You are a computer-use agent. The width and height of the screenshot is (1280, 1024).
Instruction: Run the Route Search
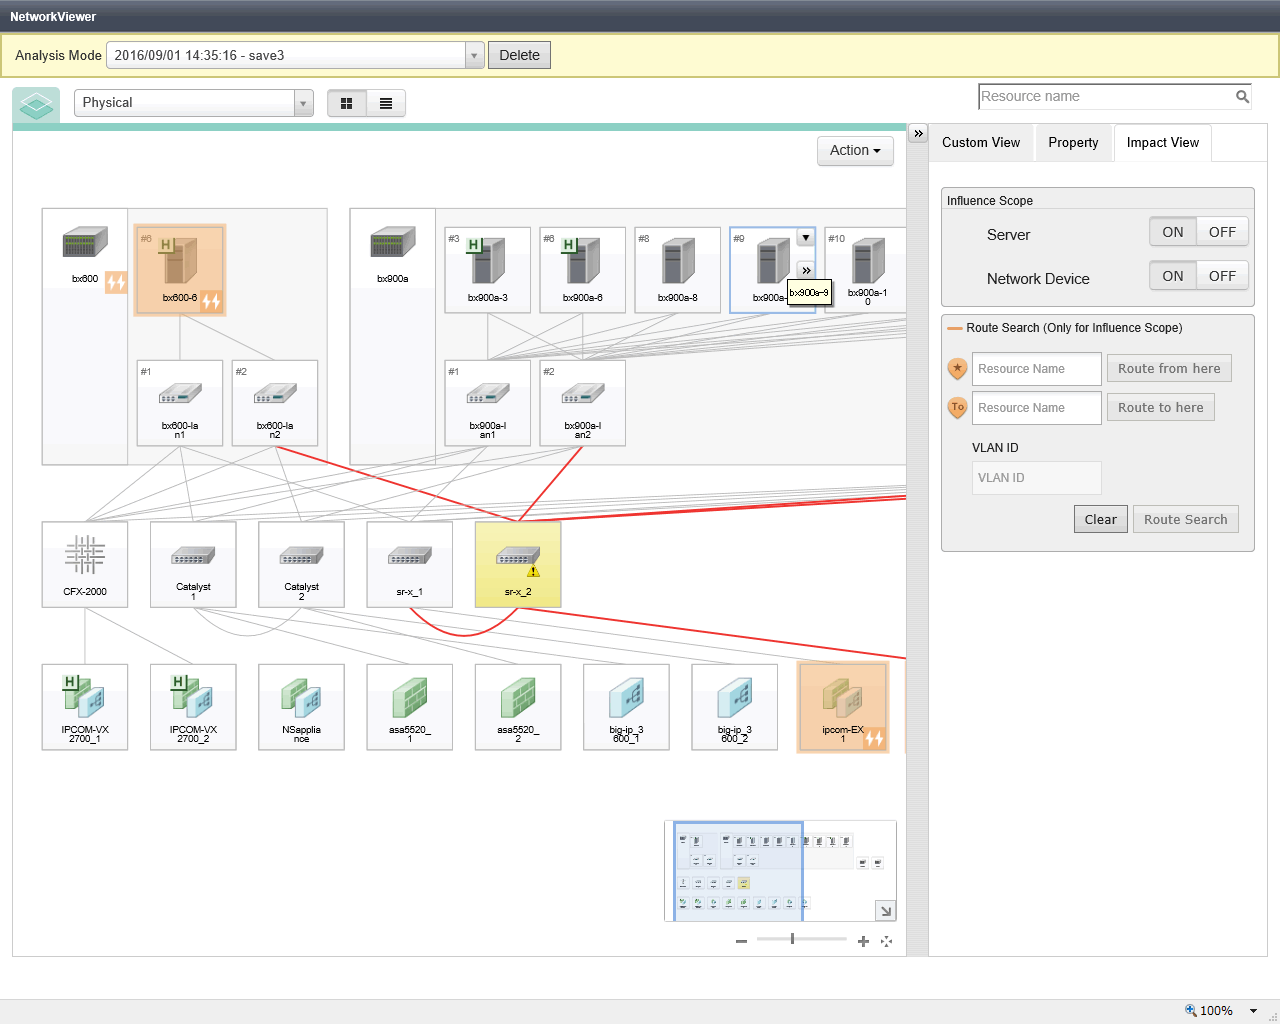click(x=1186, y=520)
